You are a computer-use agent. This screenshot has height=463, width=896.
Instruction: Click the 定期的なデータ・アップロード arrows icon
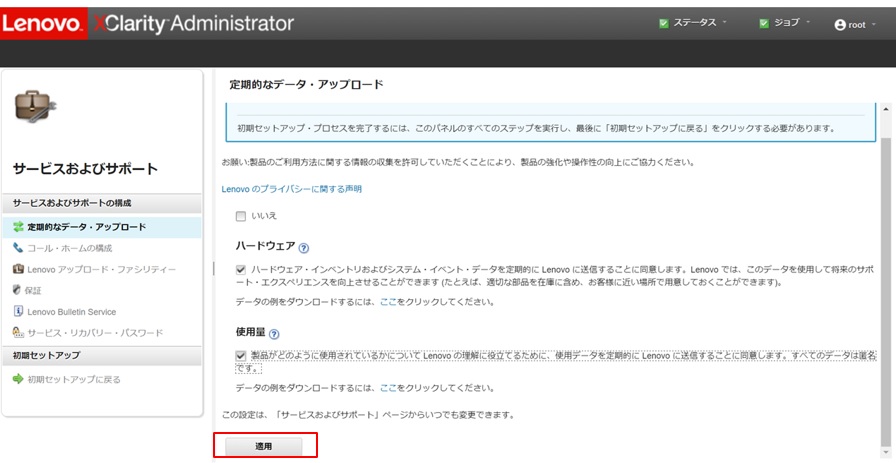tap(18, 227)
